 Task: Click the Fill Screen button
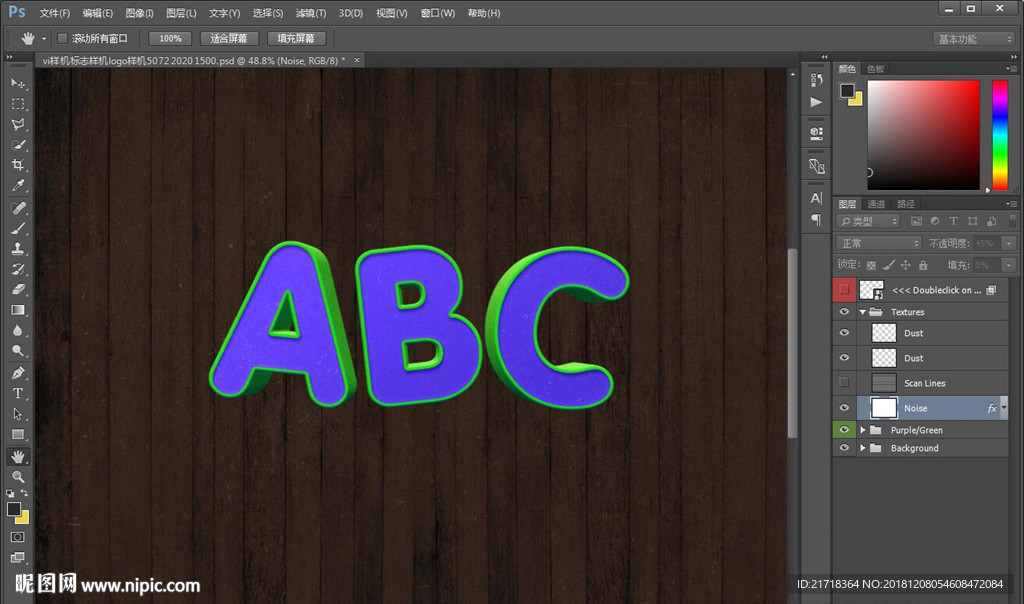pyautogui.click(x=296, y=39)
